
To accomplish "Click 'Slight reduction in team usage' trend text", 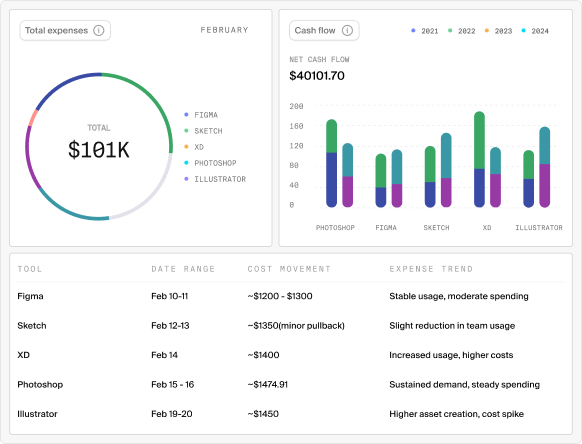I will pyautogui.click(x=452, y=326).
